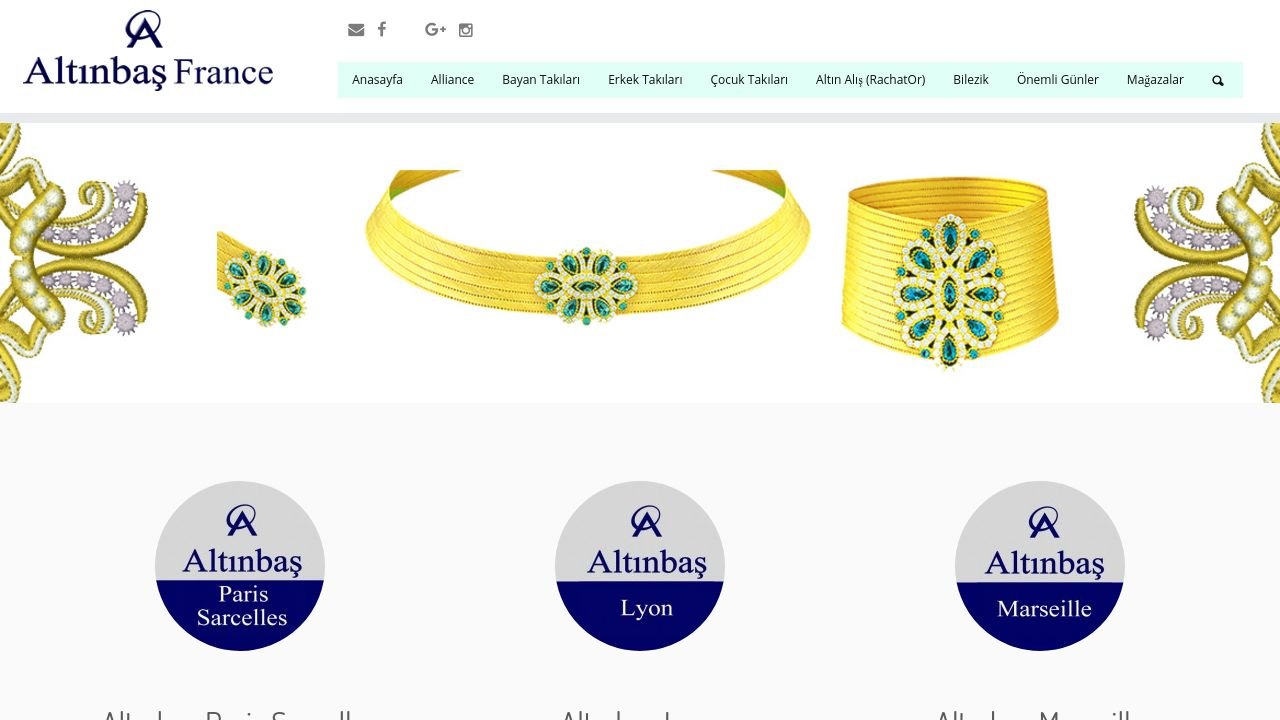Go to the Anasayfa menu item
Viewport: 1280px width, 720px height.
click(x=378, y=80)
